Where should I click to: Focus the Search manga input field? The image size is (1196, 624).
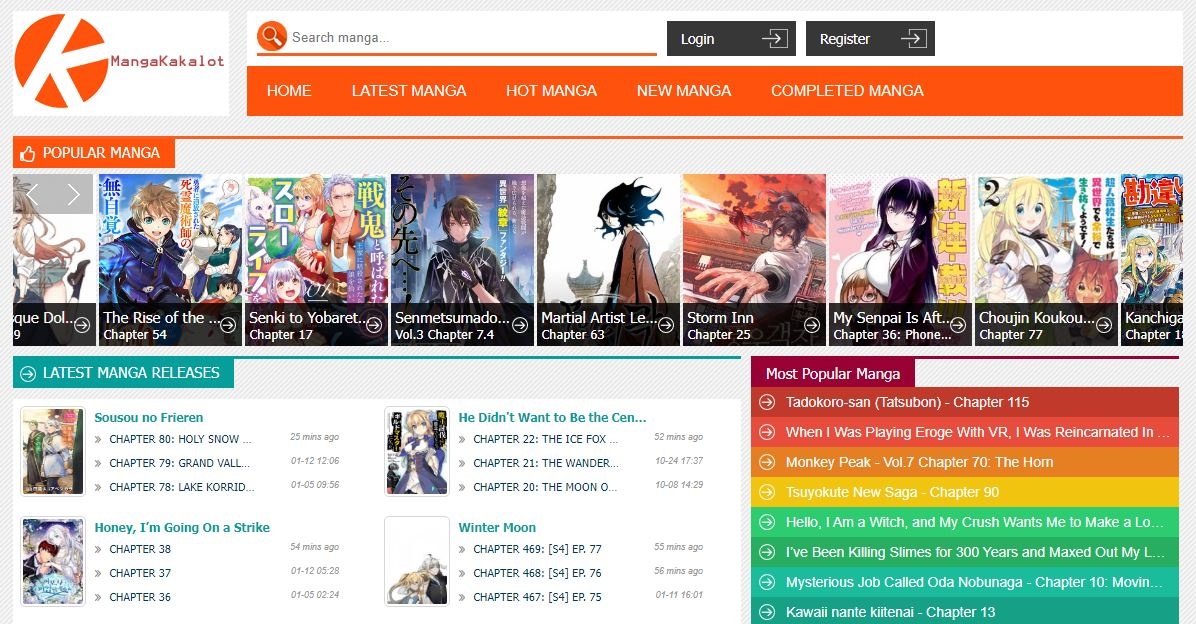pos(471,37)
